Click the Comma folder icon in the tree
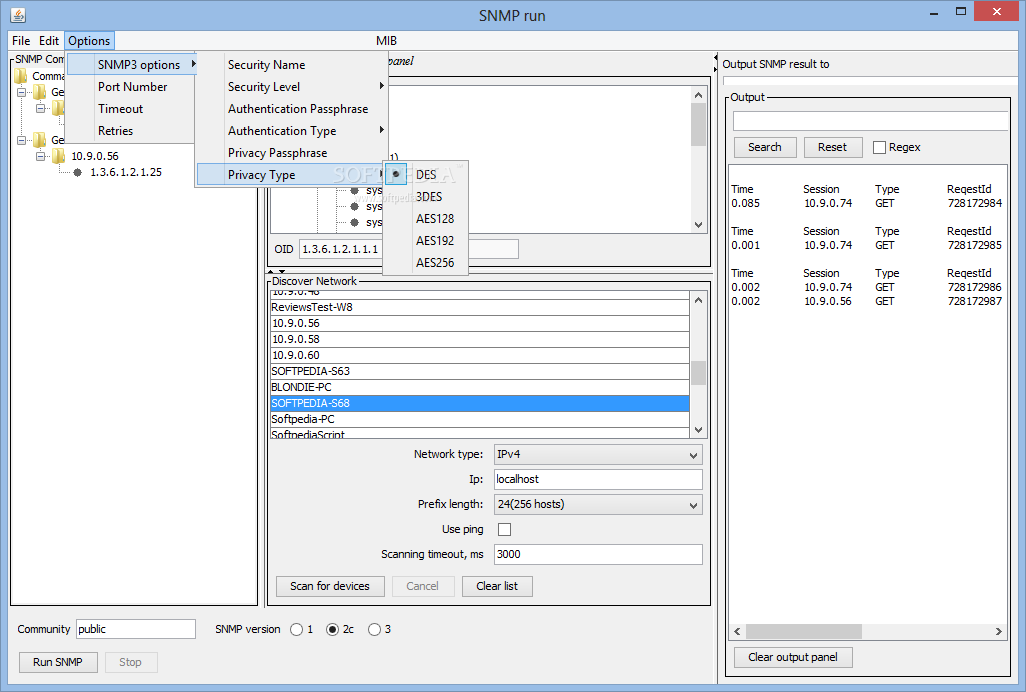 21,76
